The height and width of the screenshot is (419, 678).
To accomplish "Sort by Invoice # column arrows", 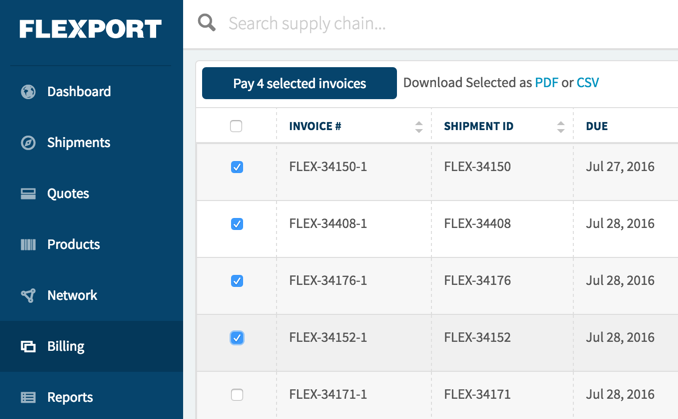I will click(x=419, y=127).
